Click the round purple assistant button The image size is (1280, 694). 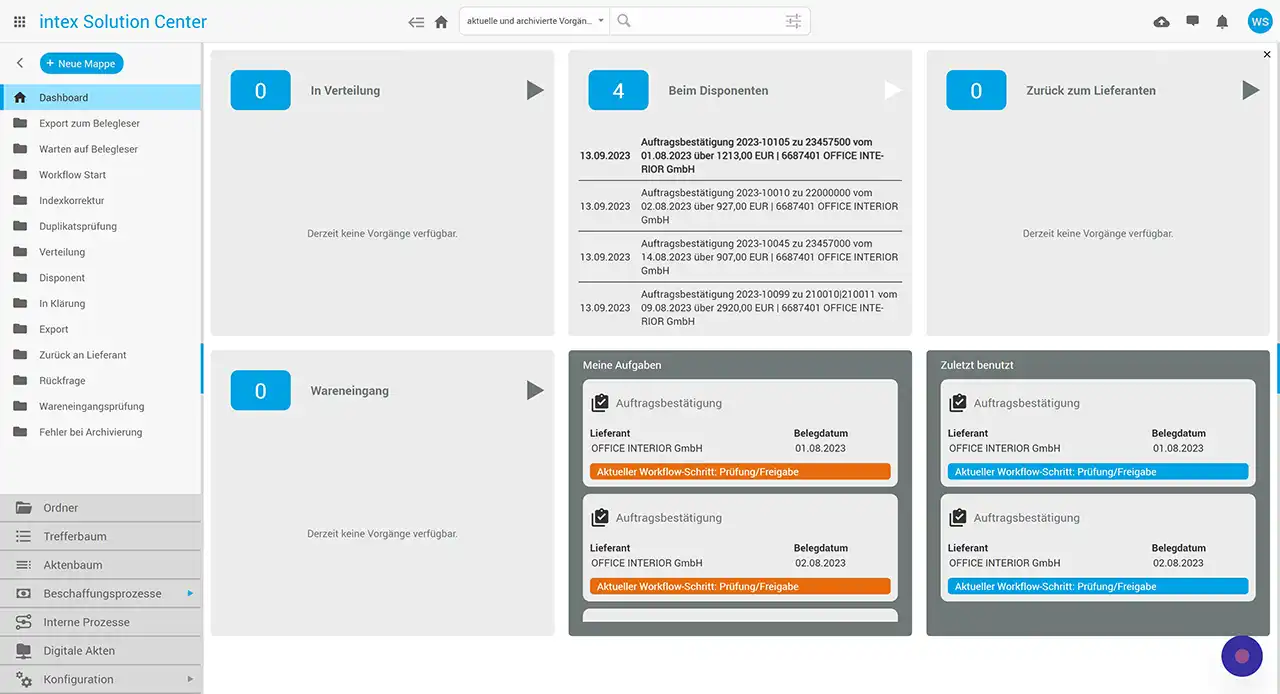click(1242, 656)
